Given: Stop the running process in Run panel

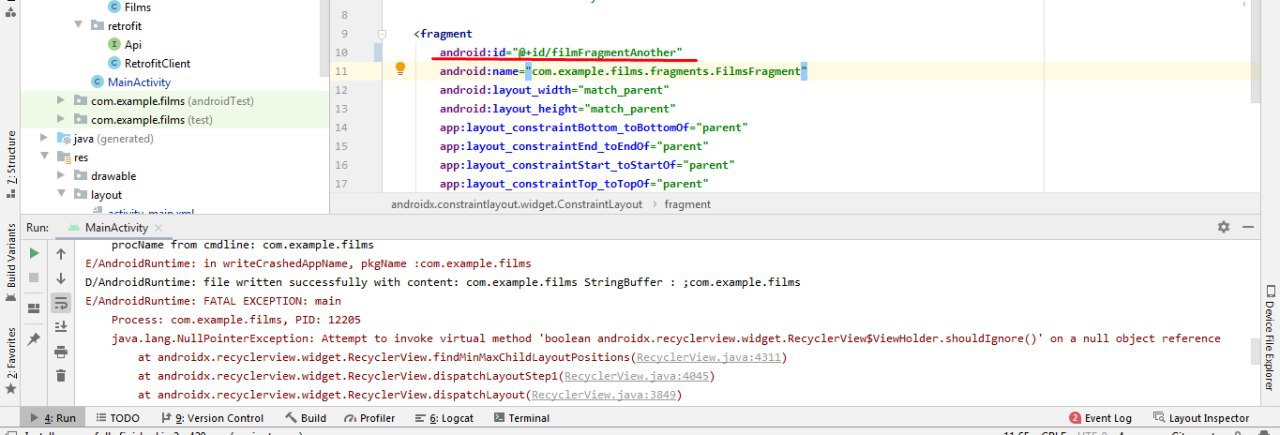Looking at the screenshot, I should tap(35, 277).
